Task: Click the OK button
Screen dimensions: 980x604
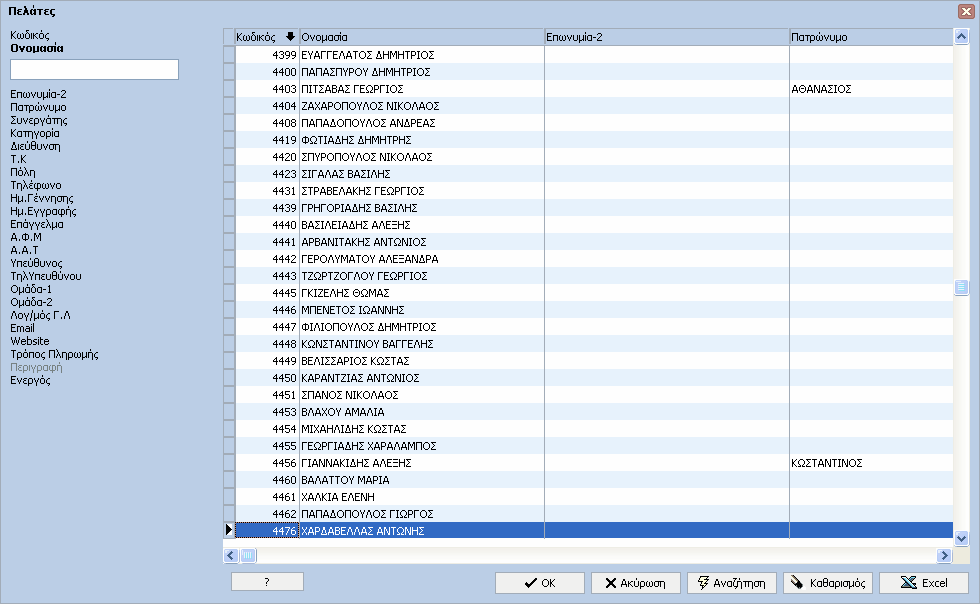Action: tap(540, 583)
